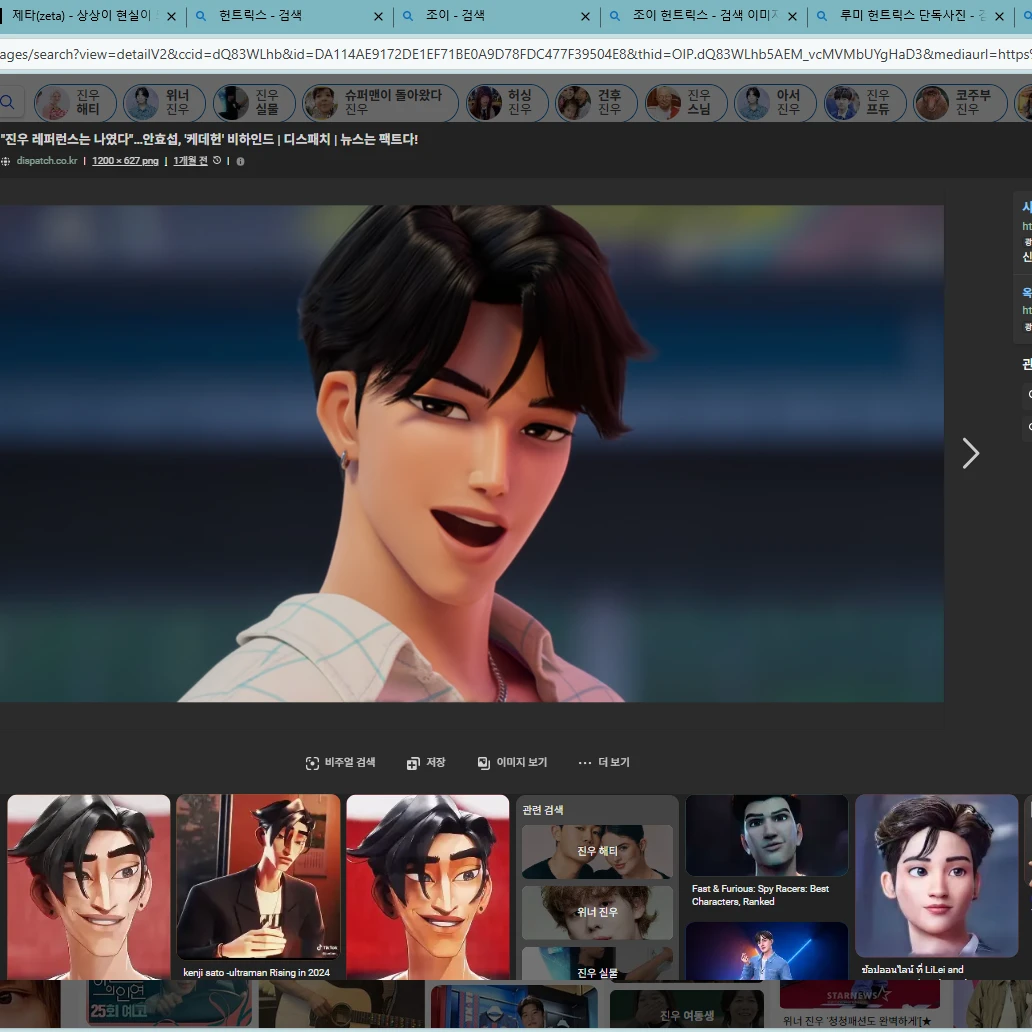Select the 위너 진우 suggestion chip
This screenshot has height=1032, width=1032.
[x=165, y=103]
